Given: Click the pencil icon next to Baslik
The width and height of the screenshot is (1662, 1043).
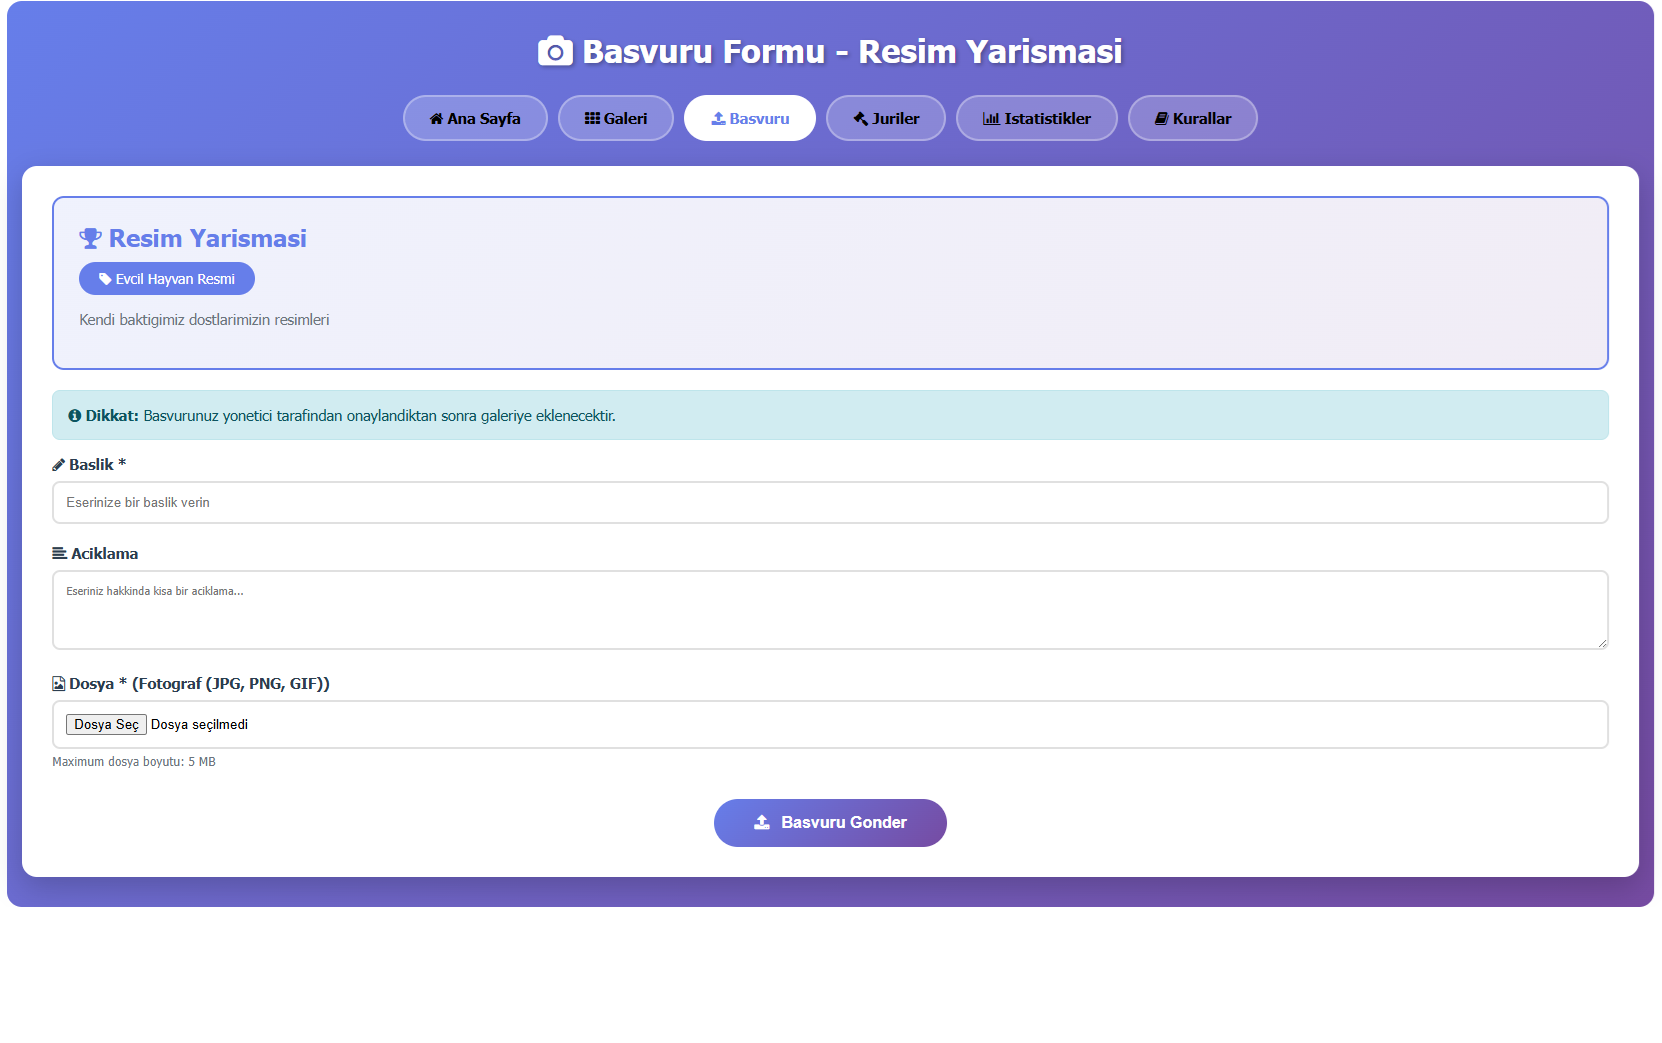Looking at the screenshot, I should point(59,465).
